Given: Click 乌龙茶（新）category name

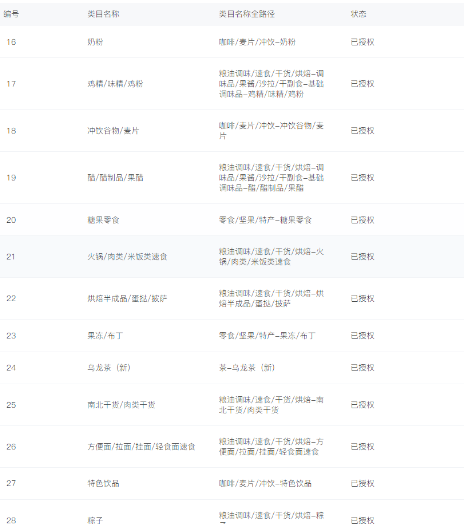Looking at the screenshot, I should point(109,368).
